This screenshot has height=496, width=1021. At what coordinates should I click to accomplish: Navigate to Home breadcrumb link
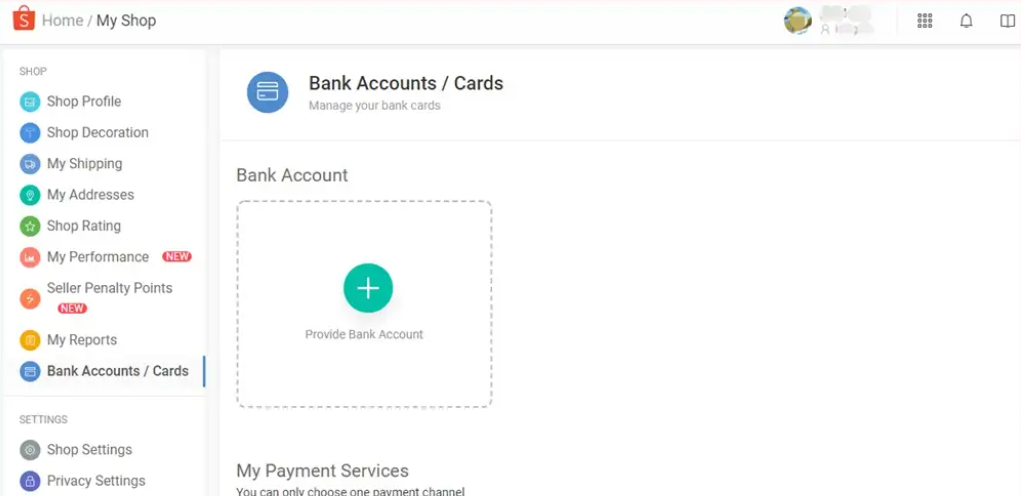62,20
